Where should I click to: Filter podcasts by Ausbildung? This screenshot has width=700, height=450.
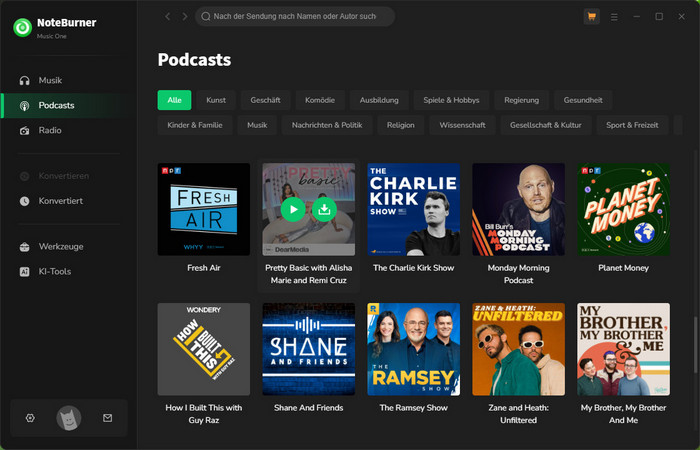pyautogui.click(x=379, y=100)
